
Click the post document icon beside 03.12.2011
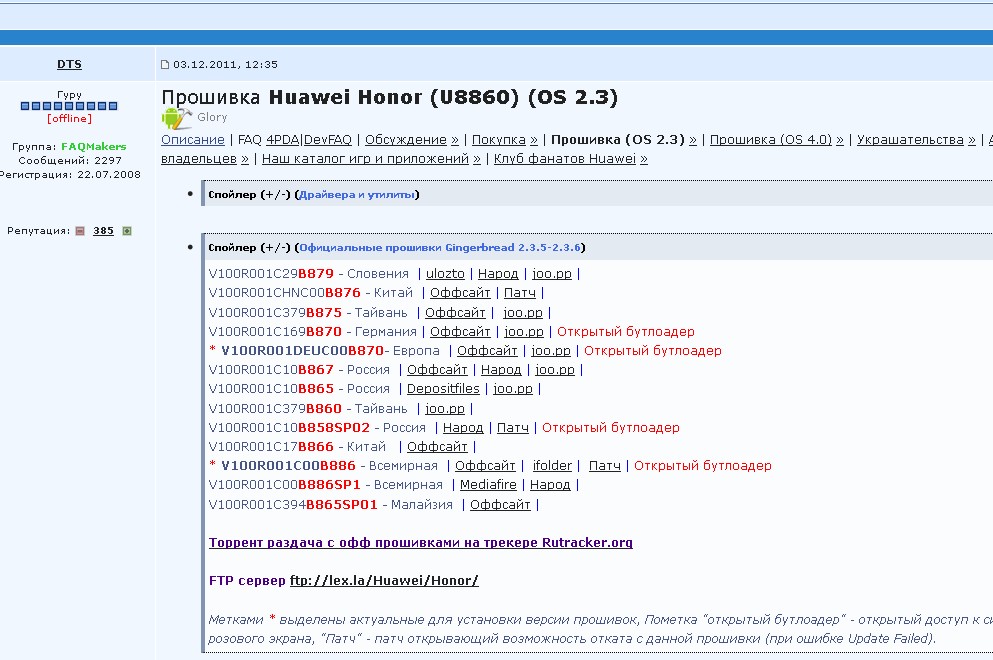click(x=165, y=65)
